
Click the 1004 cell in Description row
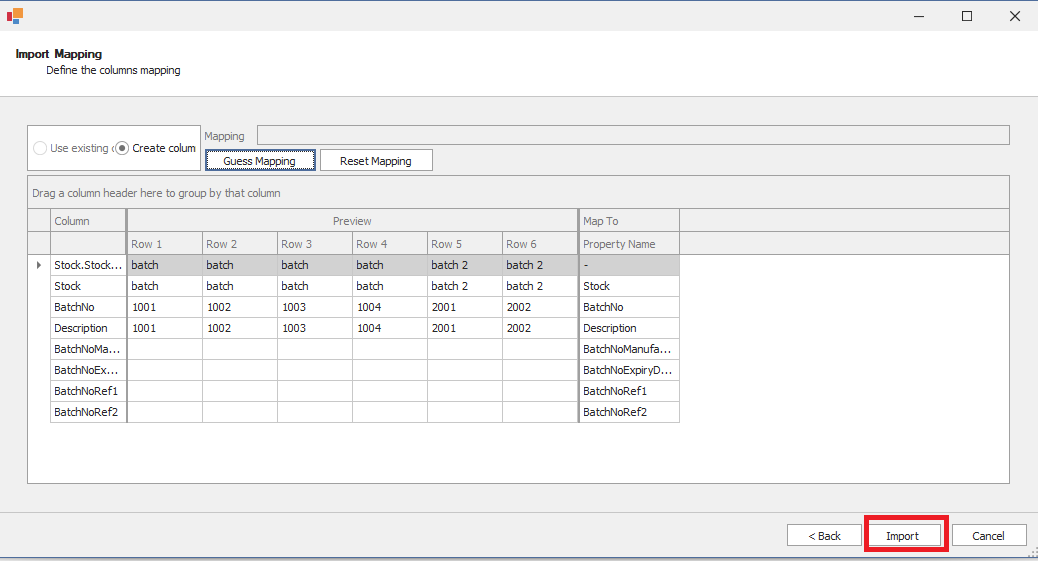pos(390,328)
